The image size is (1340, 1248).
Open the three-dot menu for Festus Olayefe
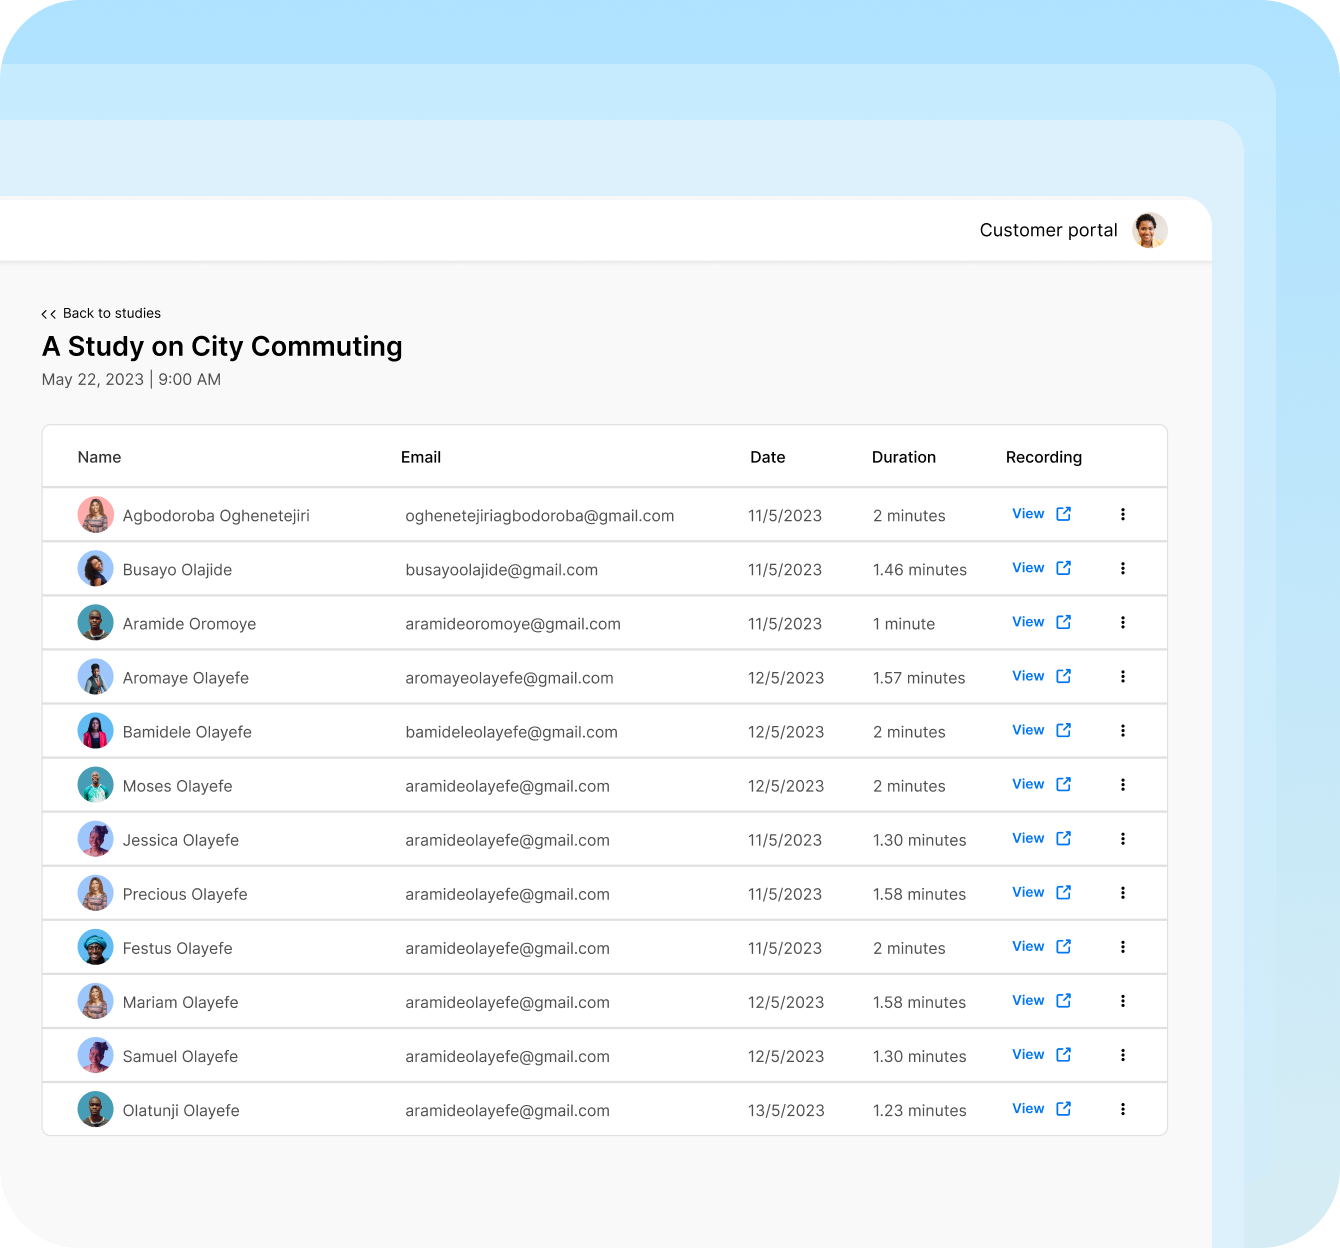(1123, 946)
